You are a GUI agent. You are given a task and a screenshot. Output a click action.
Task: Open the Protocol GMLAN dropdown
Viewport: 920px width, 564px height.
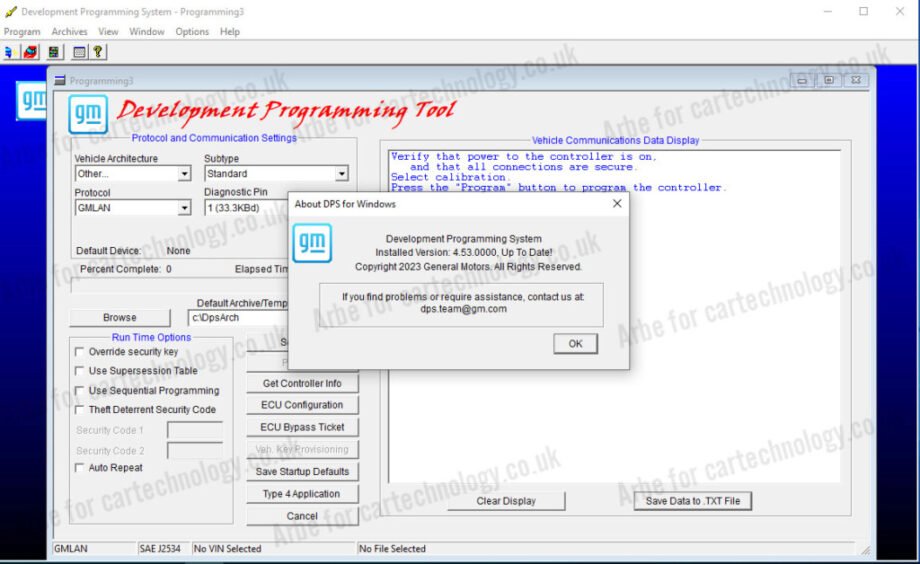coord(184,208)
